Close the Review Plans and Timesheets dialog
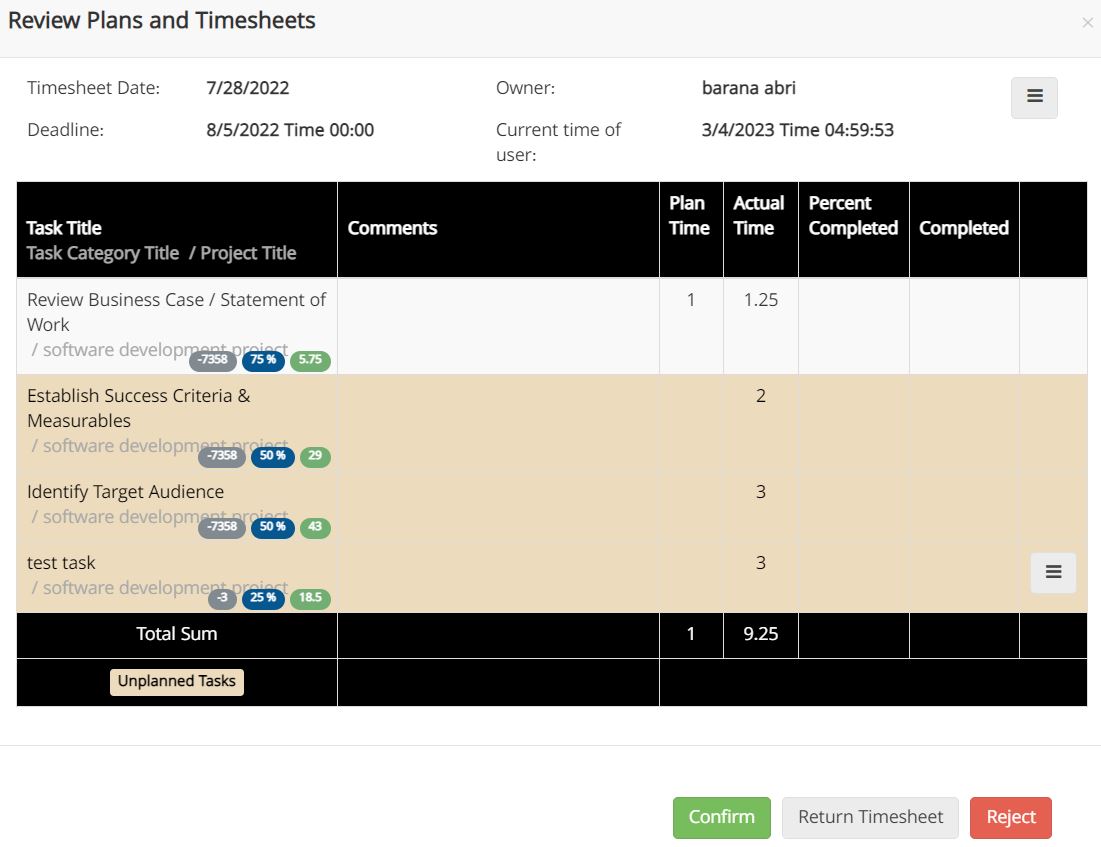The height and width of the screenshot is (847, 1101). pyautogui.click(x=1087, y=22)
